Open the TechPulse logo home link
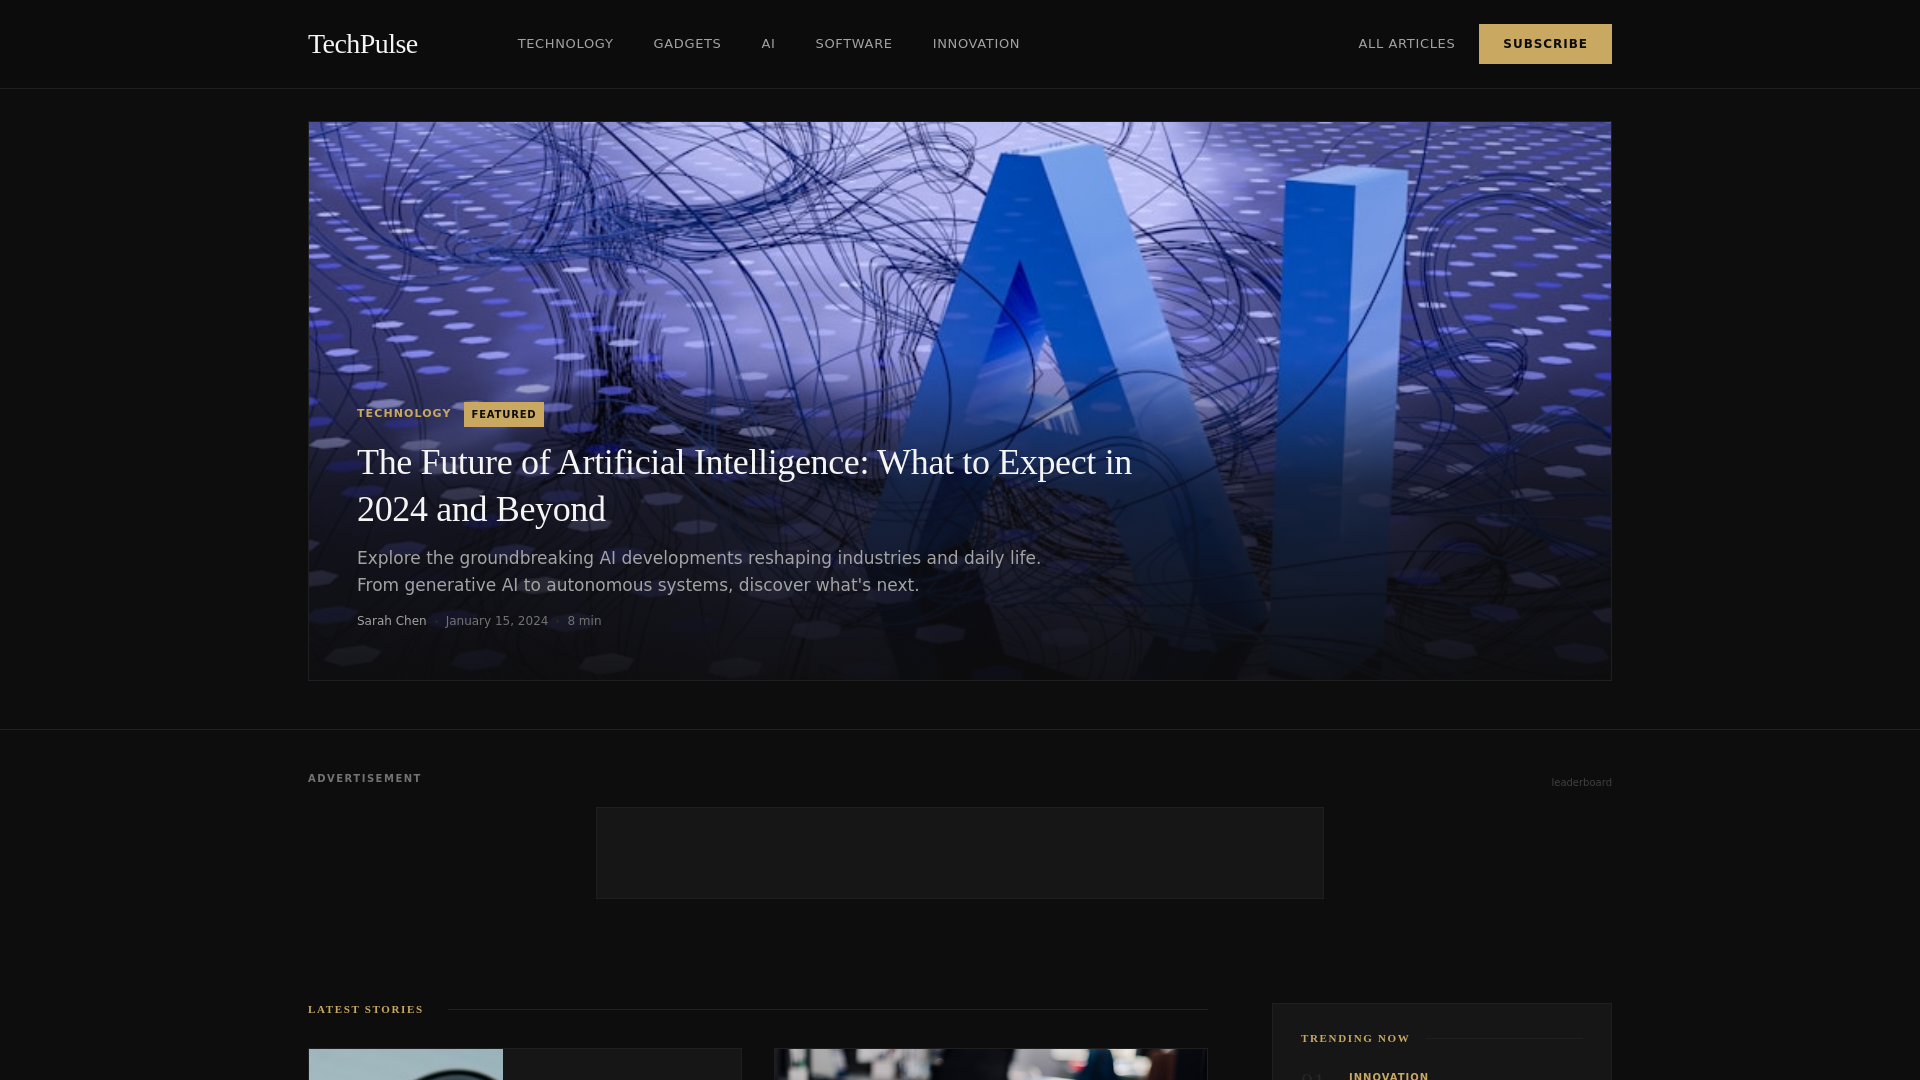This screenshot has width=1920, height=1080. (x=362, y=44)
